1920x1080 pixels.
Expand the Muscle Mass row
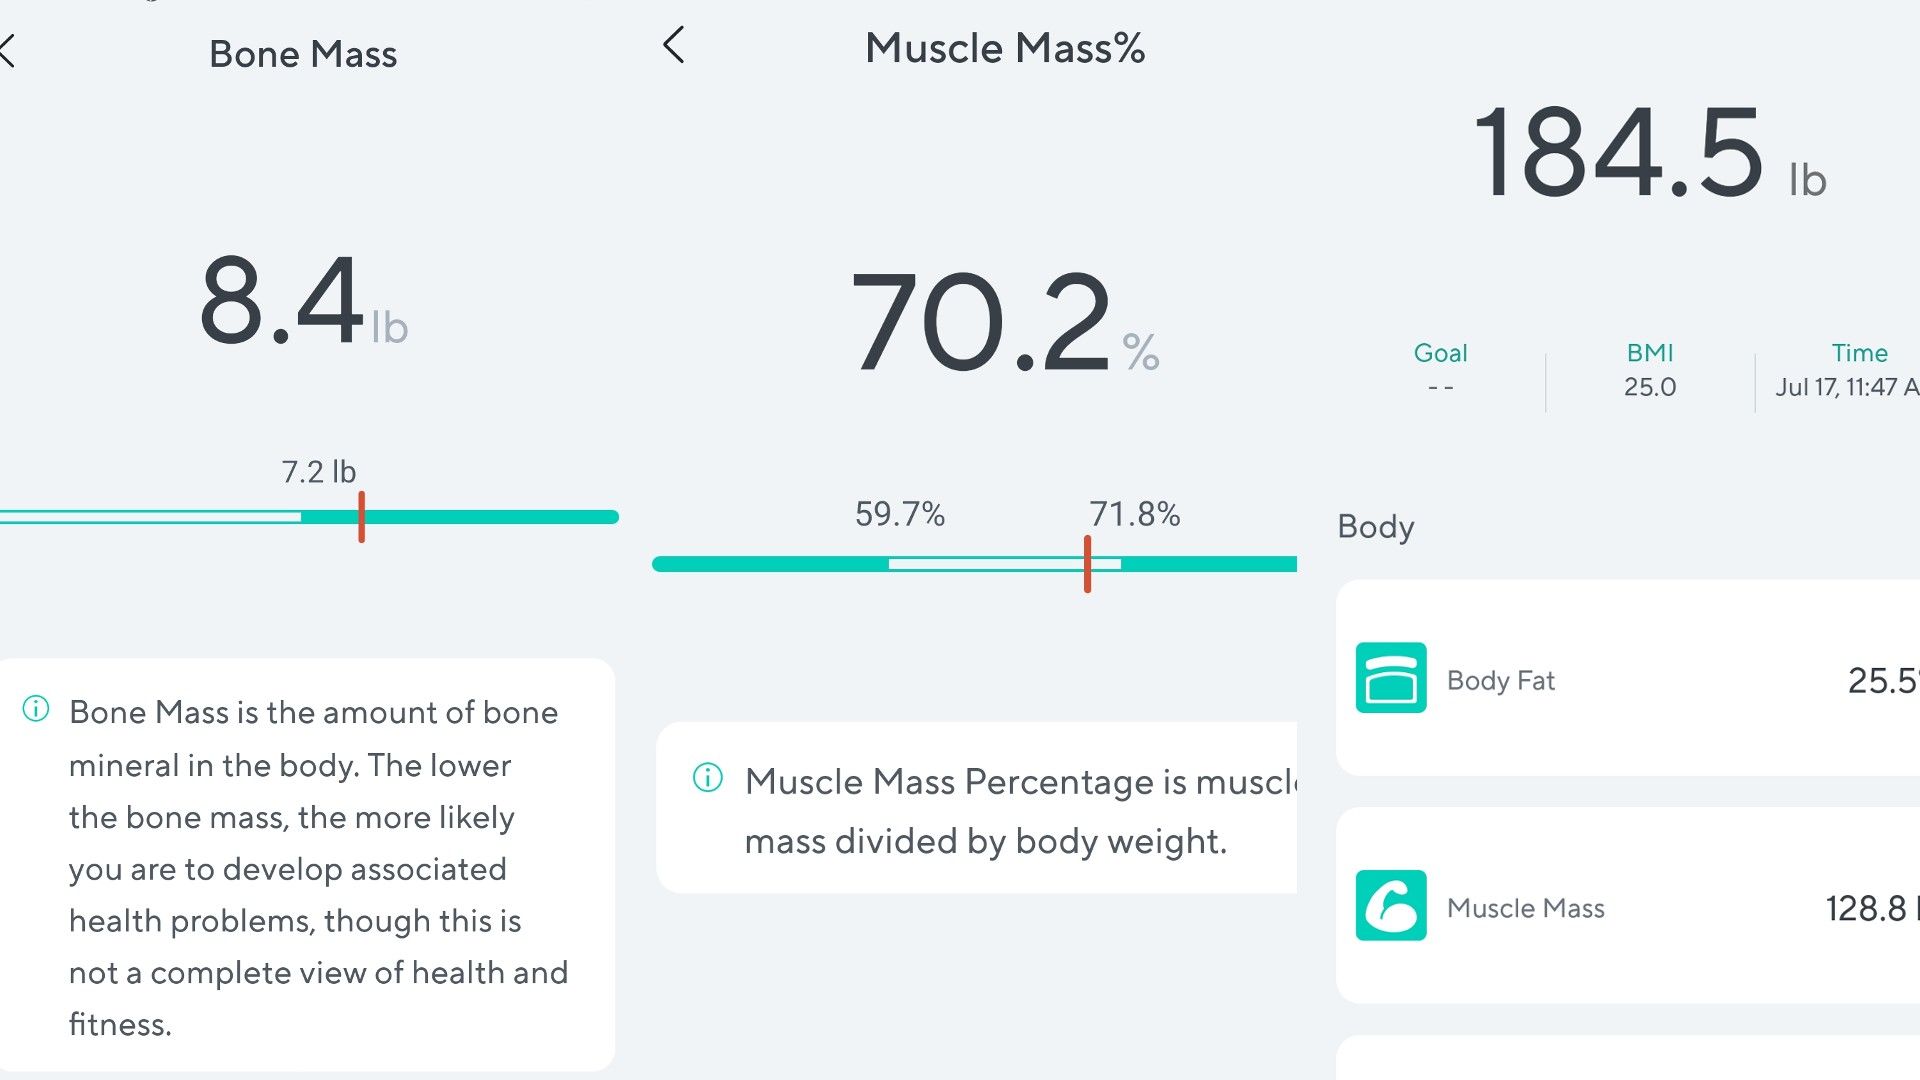[1620, 908]
